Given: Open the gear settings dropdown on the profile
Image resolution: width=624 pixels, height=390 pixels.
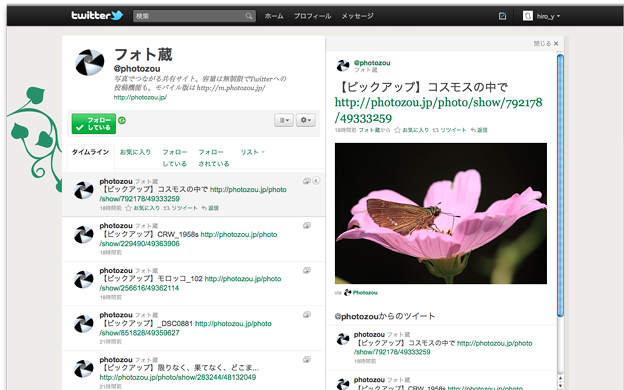Looking at the screenshot, I should coord(306,120).
